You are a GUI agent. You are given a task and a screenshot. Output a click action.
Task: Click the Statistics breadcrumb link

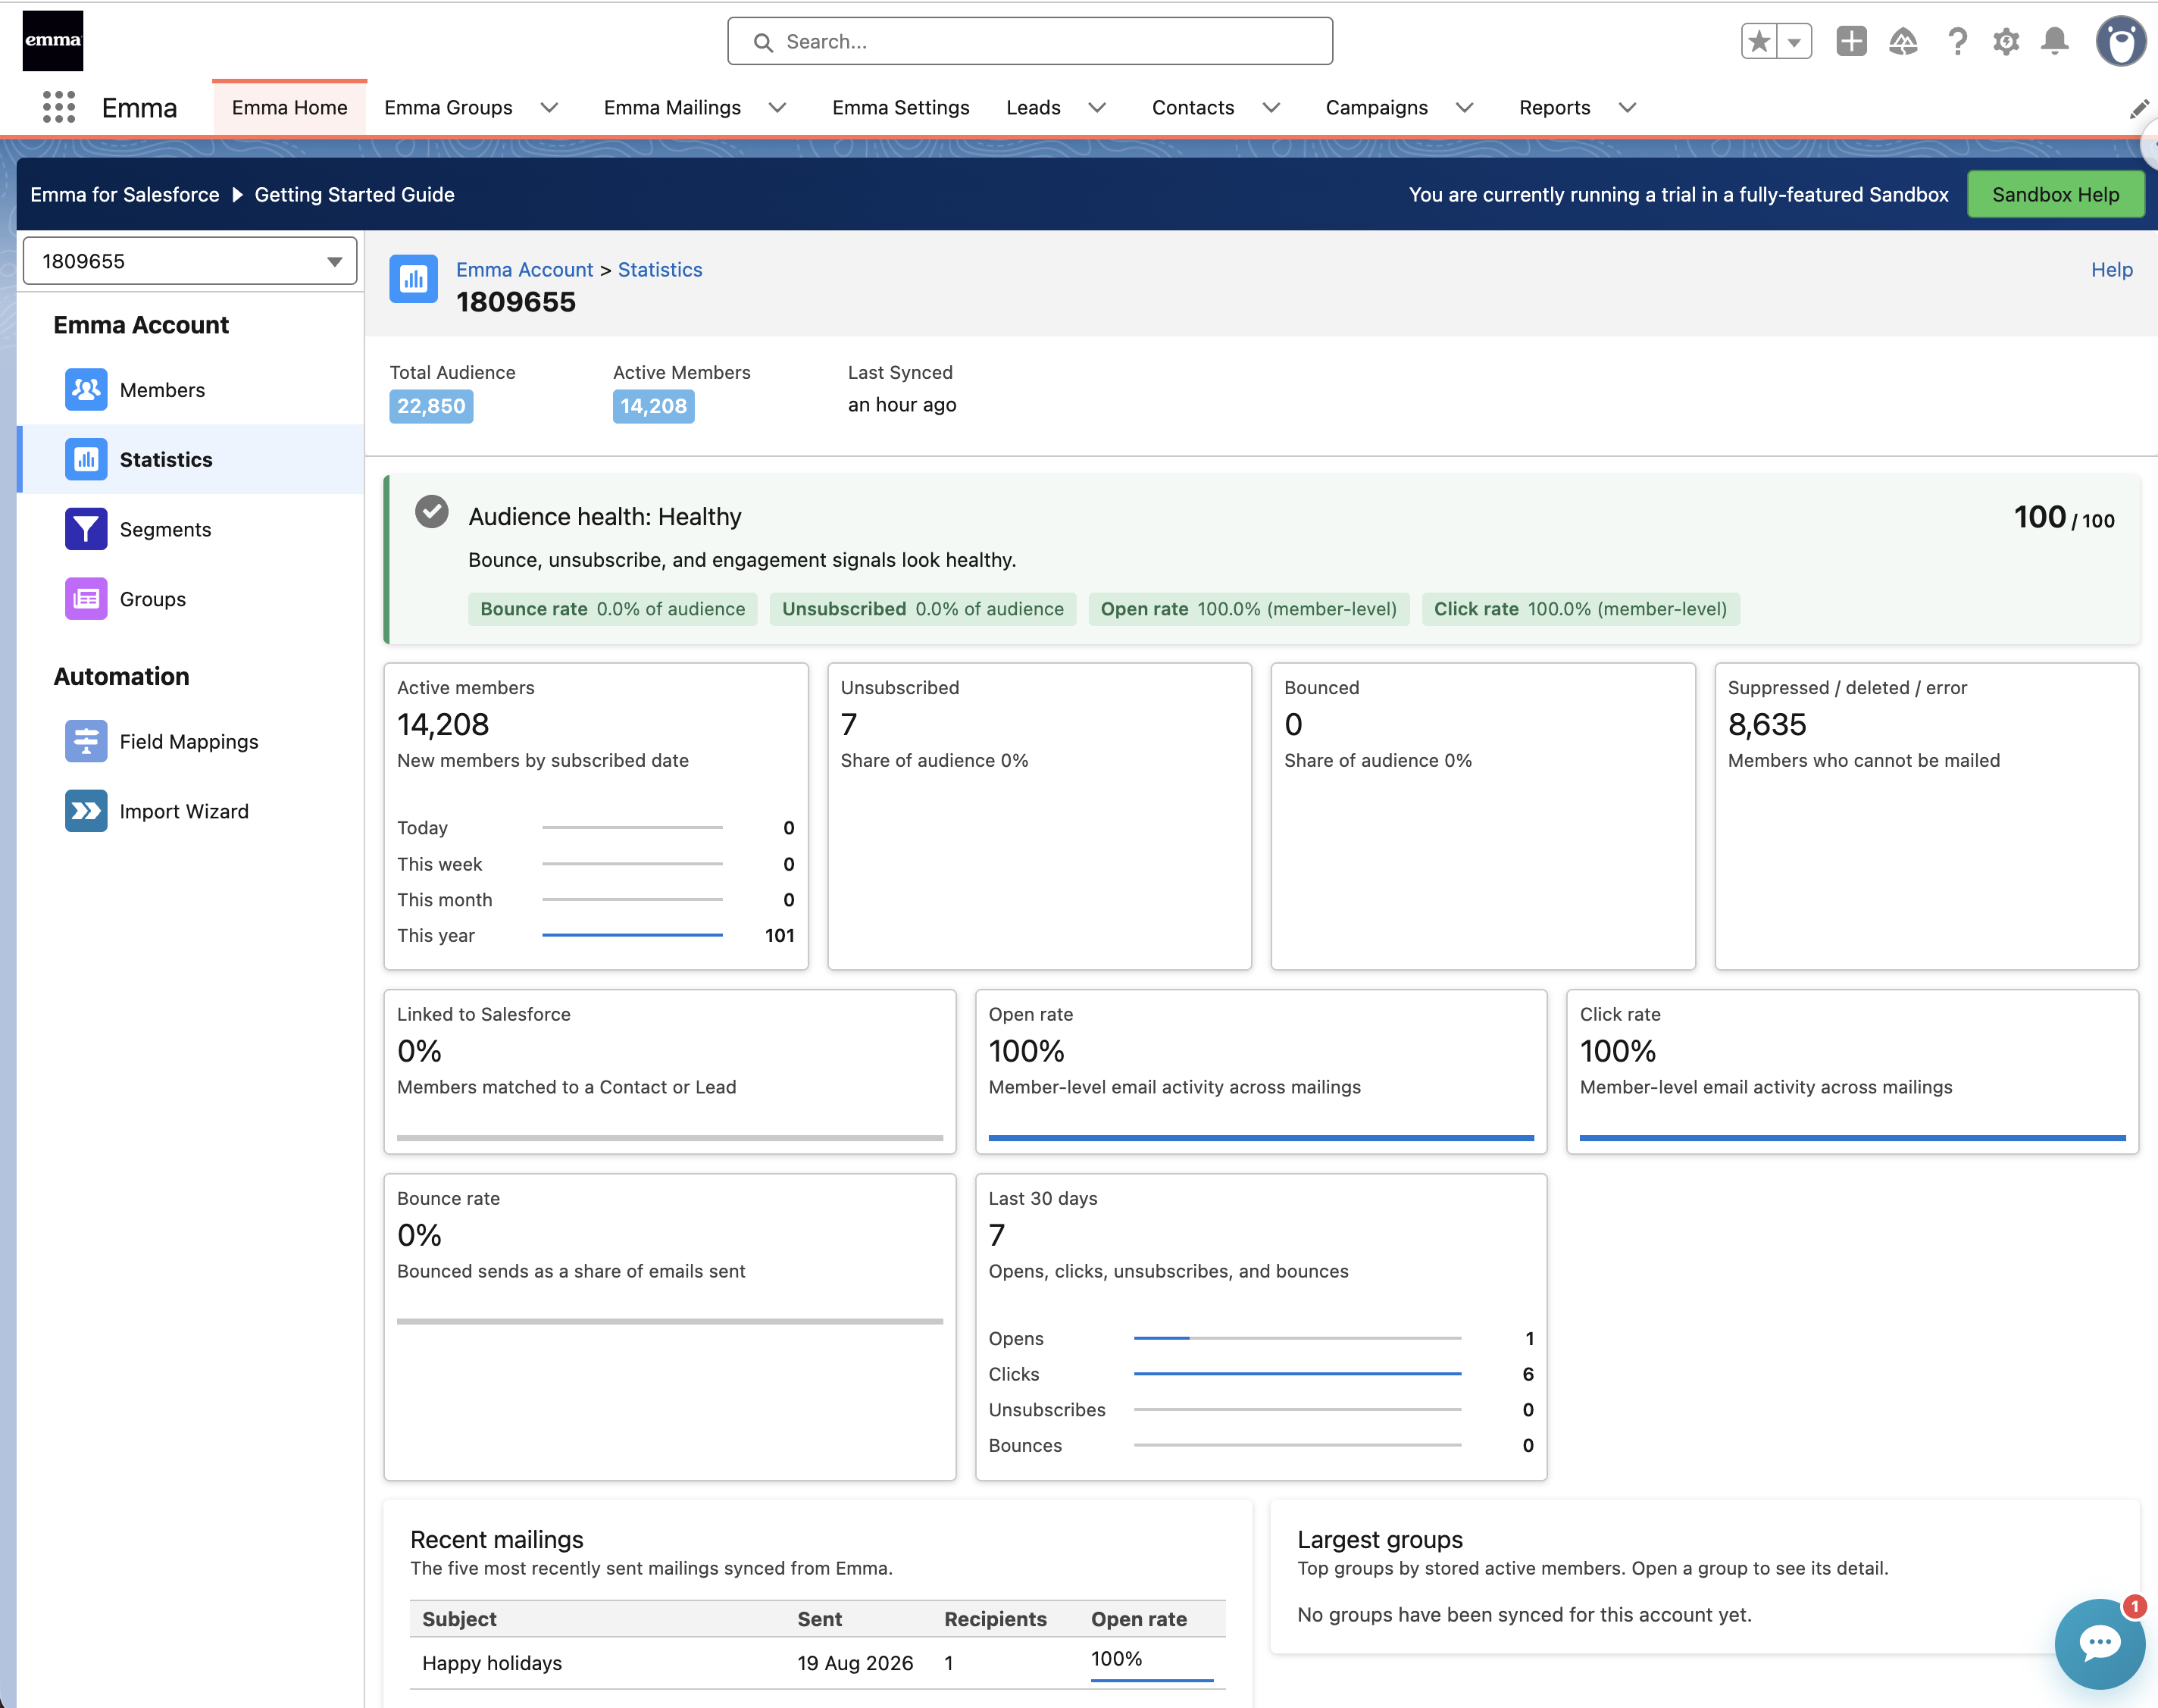660,269
